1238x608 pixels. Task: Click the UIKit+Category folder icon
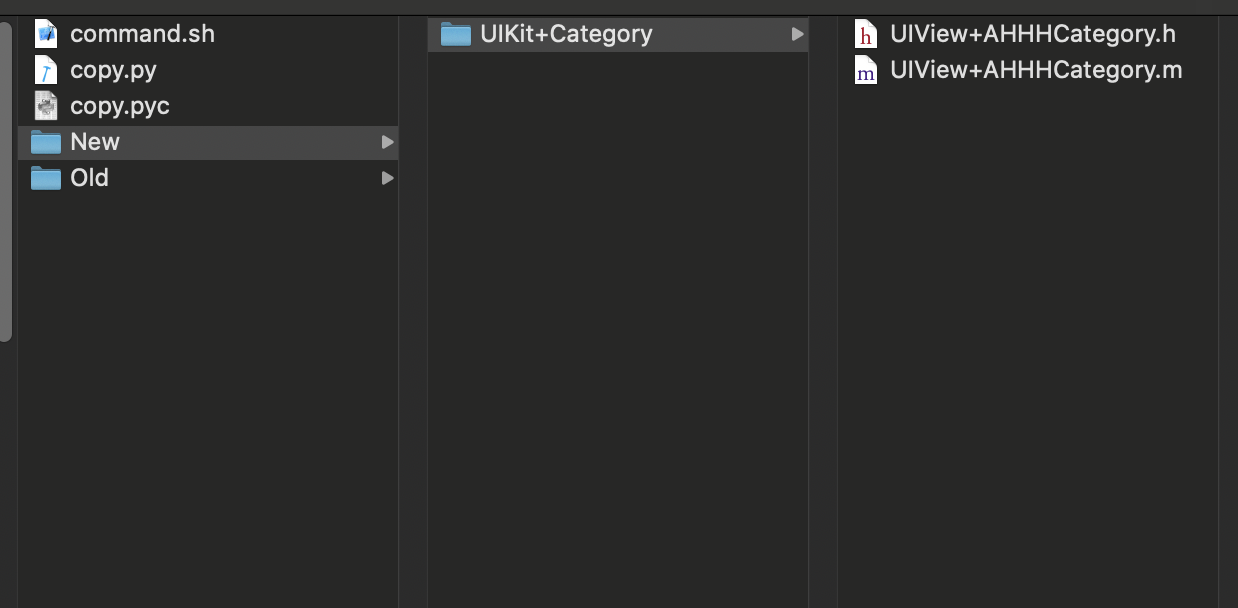click(456, 34)
